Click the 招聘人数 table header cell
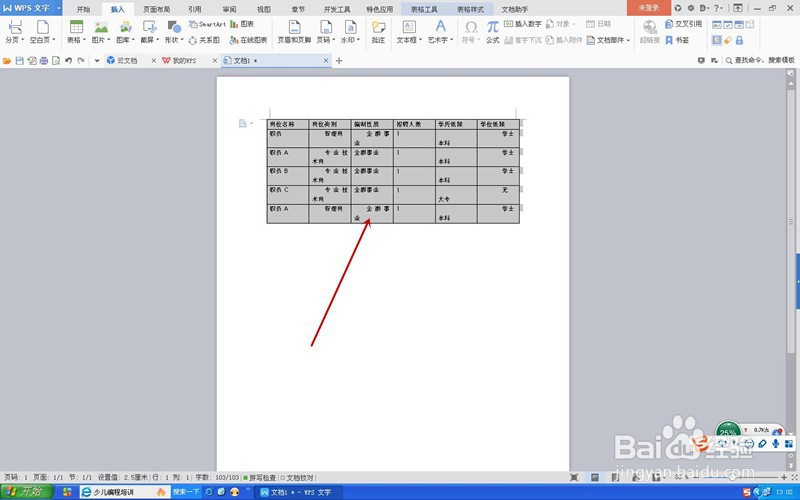The height and width of the screenshot is (500, 800). pos(414,124)
